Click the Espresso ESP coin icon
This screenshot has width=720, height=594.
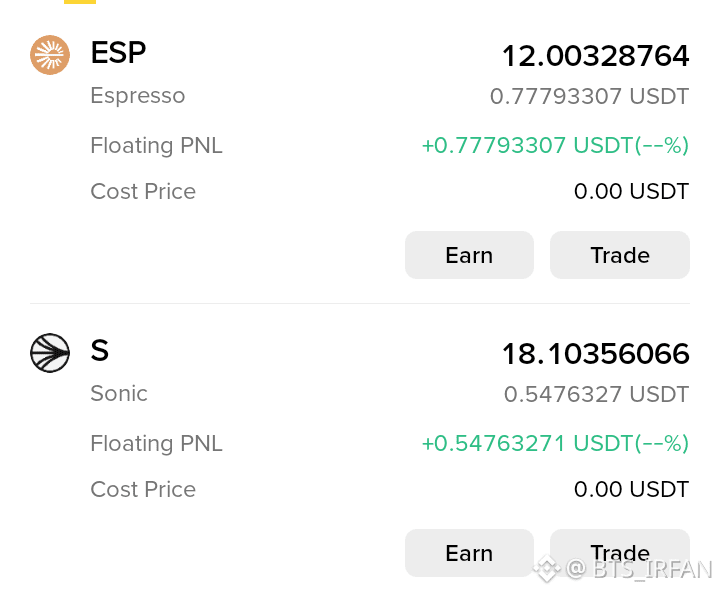50,55
